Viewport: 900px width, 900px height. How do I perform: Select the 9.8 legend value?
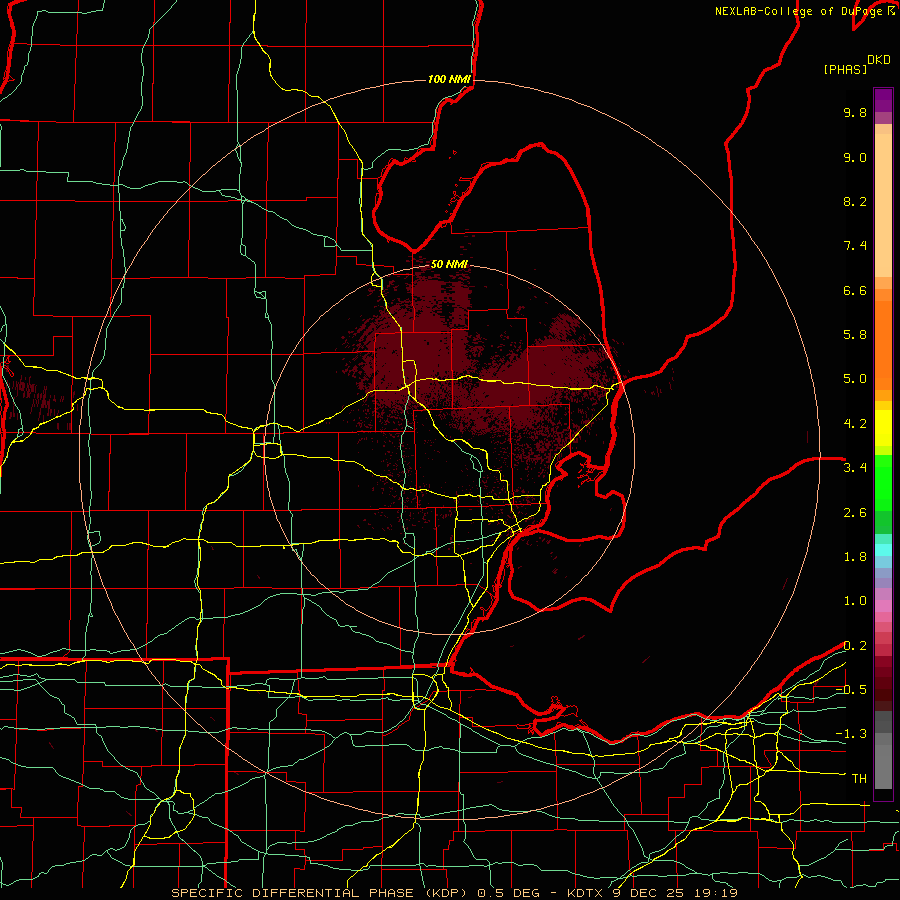point(855,112)
